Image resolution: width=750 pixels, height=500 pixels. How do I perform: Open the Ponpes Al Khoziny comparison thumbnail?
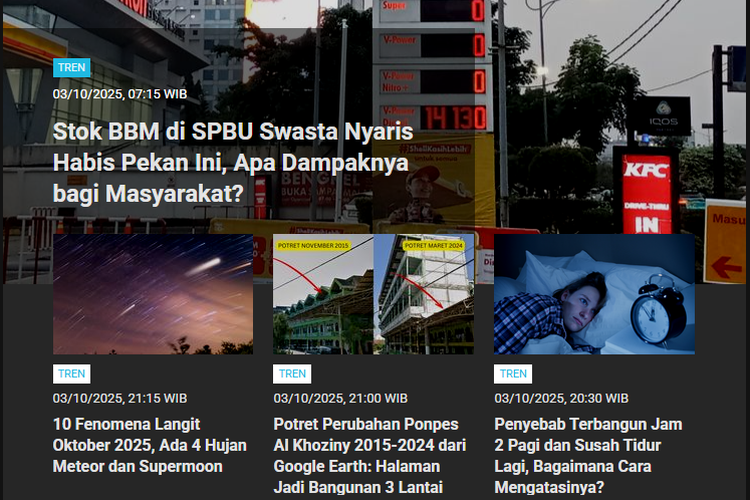[374, 294]
